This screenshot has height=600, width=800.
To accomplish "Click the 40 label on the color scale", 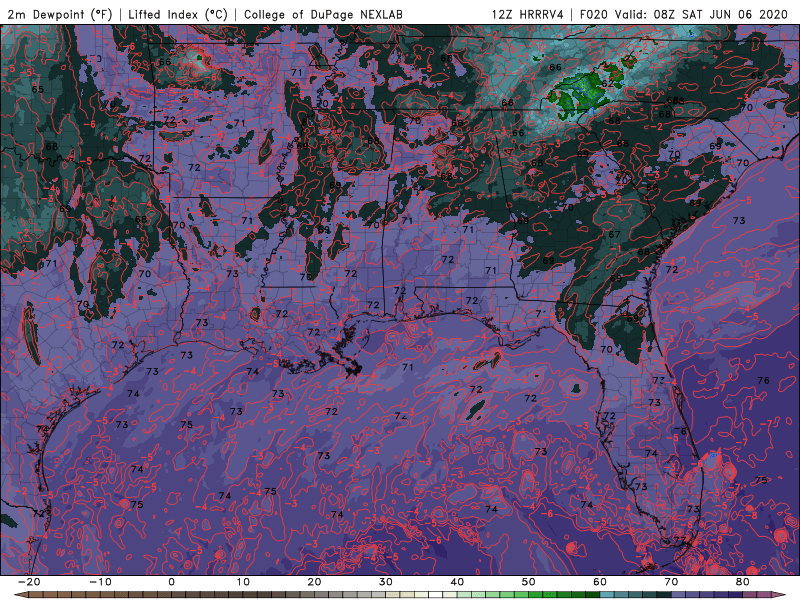I will coord(457,582).
